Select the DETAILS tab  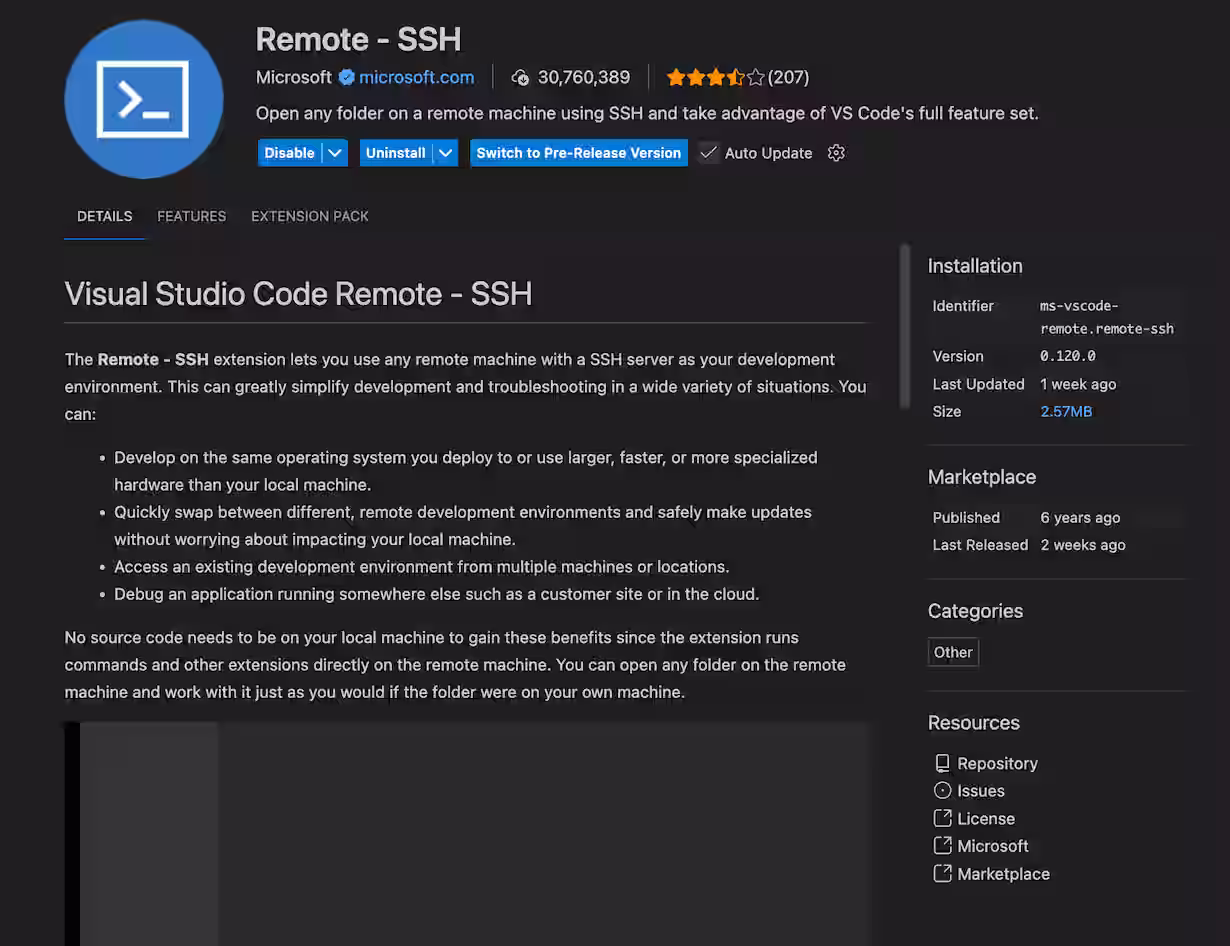[104, 216]
